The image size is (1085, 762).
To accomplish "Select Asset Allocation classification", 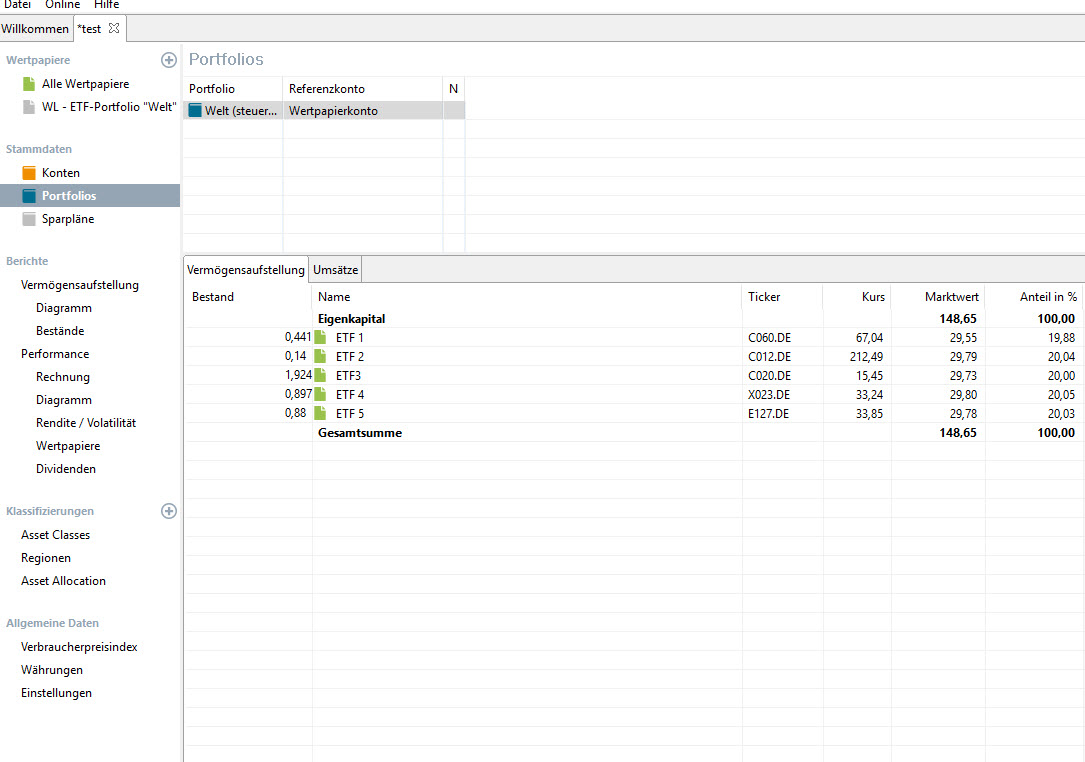I will click(63, 581).
